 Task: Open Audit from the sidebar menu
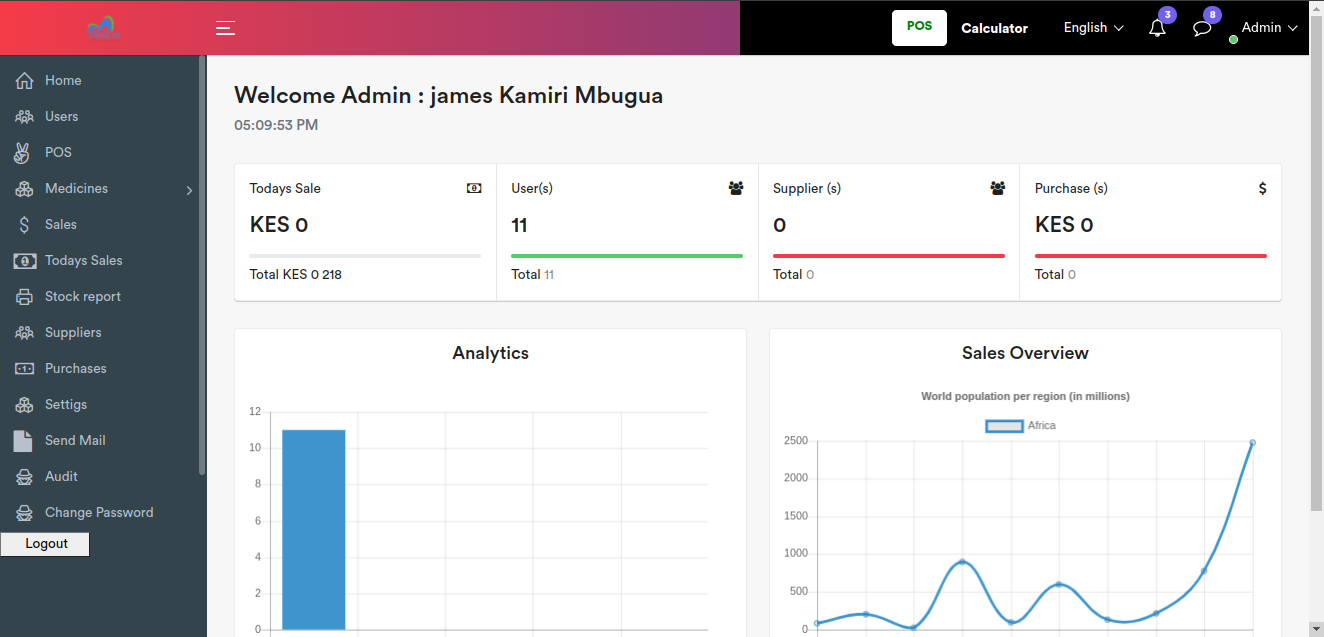[61, 477]
